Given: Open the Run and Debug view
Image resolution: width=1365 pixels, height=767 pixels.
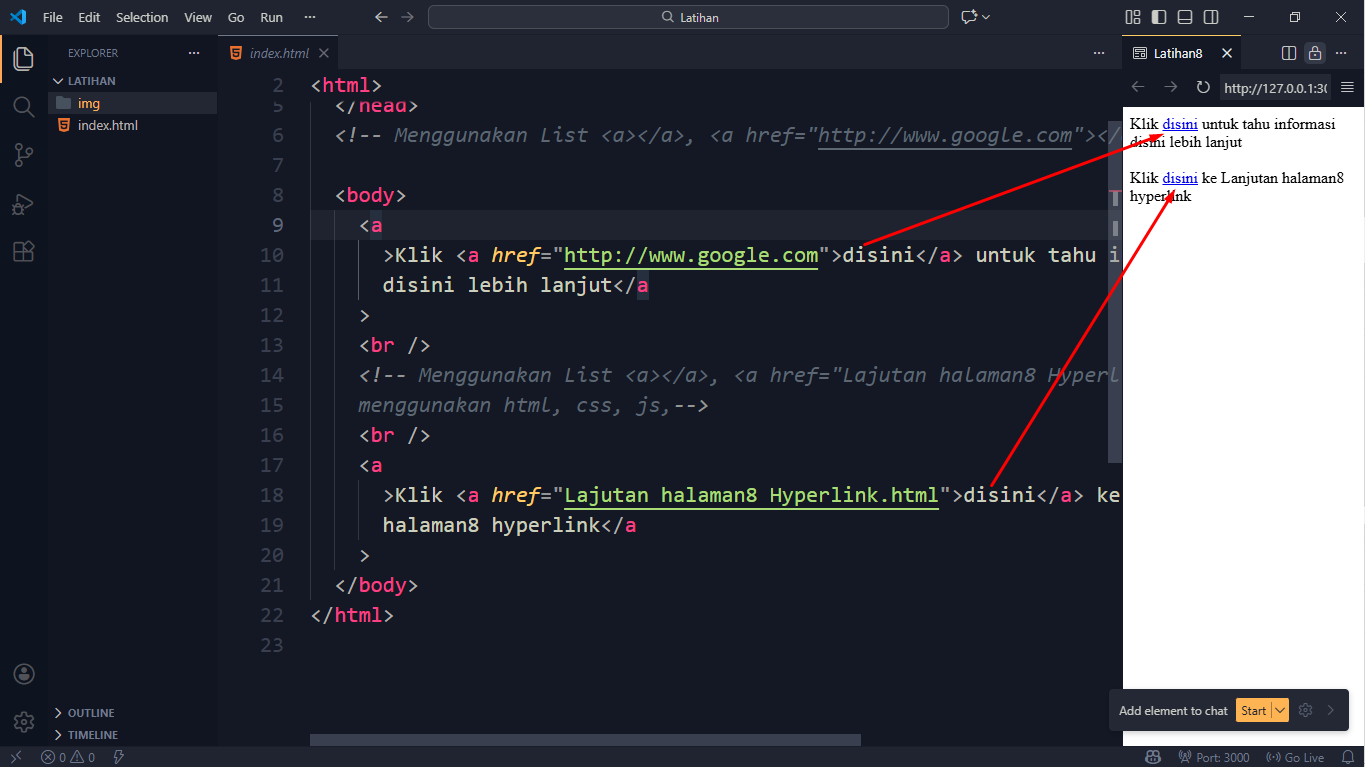Looking at the screenshot, I should (x=23, y=204).
